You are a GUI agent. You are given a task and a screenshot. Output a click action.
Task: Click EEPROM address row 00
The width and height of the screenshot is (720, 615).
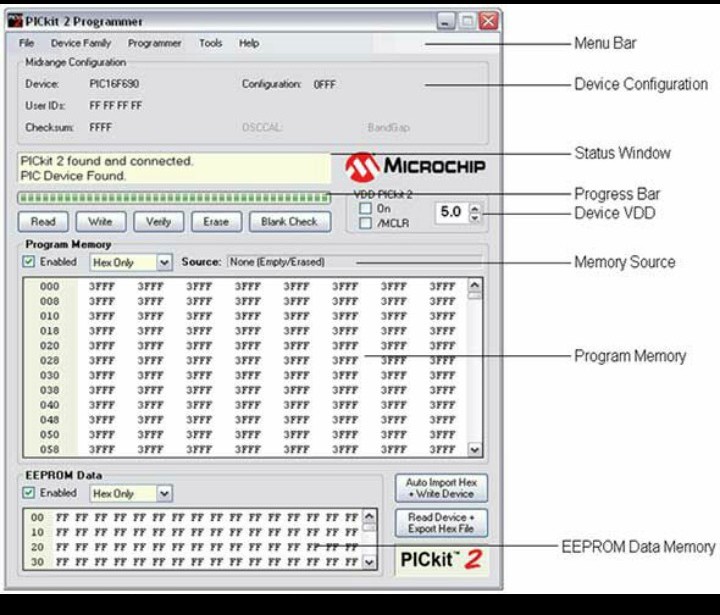coord(37,518)
